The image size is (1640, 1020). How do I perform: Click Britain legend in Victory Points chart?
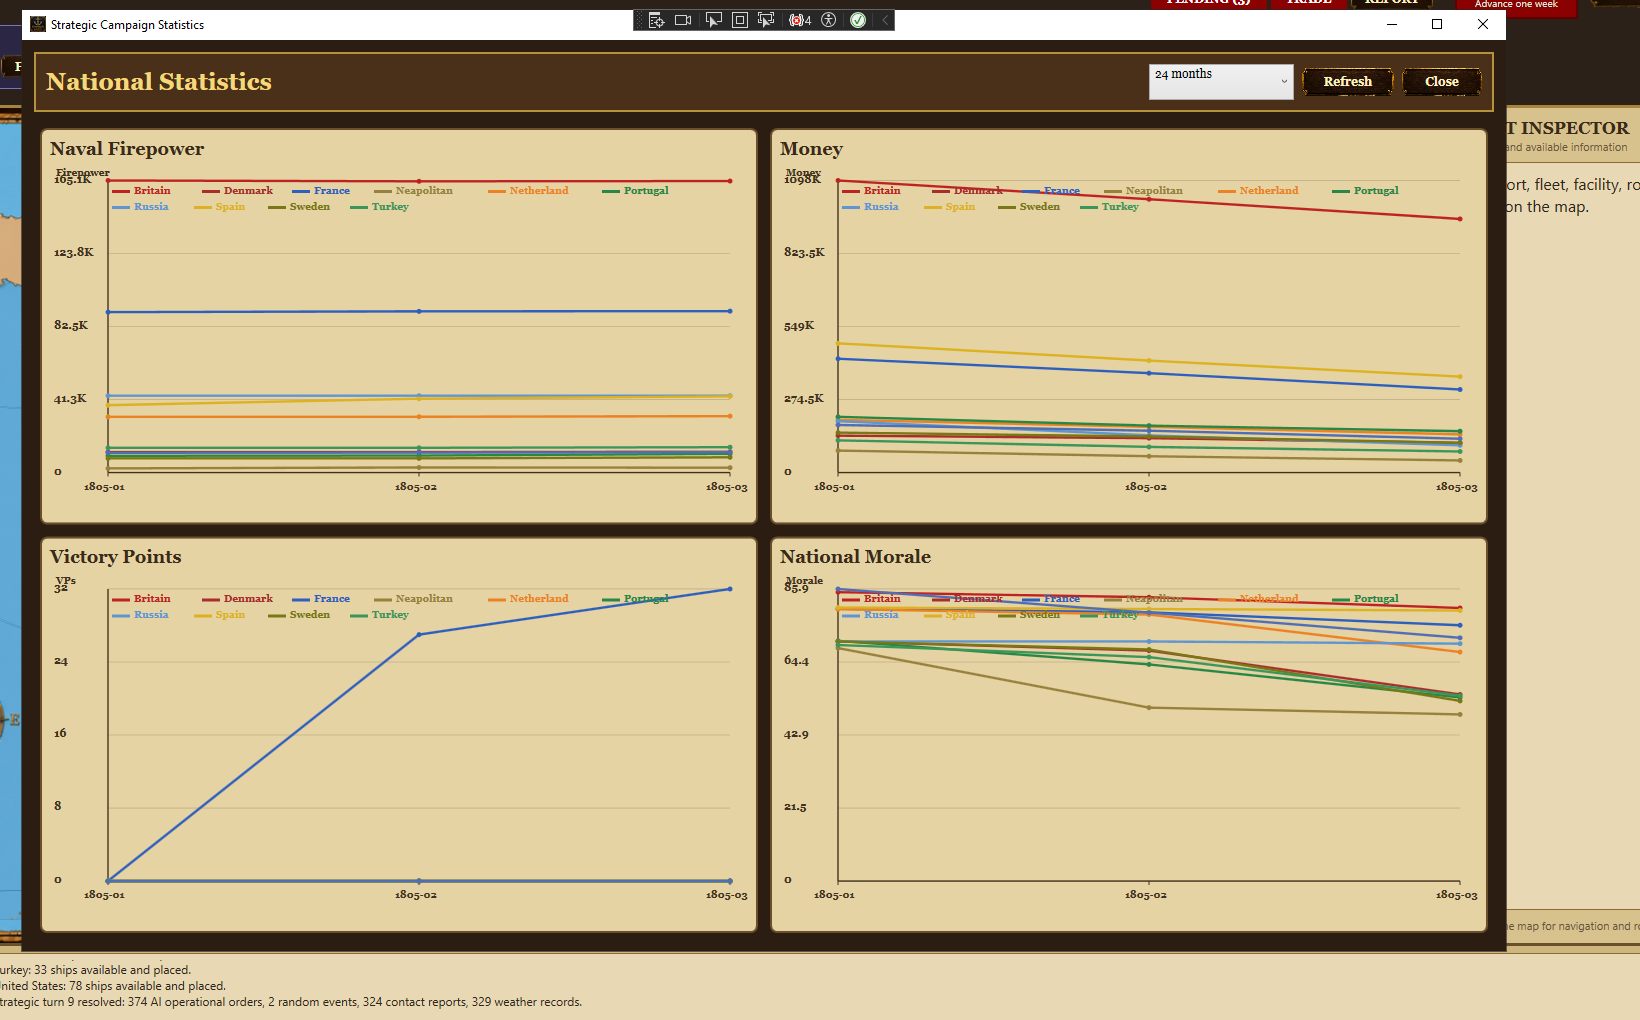click(141, 599)
